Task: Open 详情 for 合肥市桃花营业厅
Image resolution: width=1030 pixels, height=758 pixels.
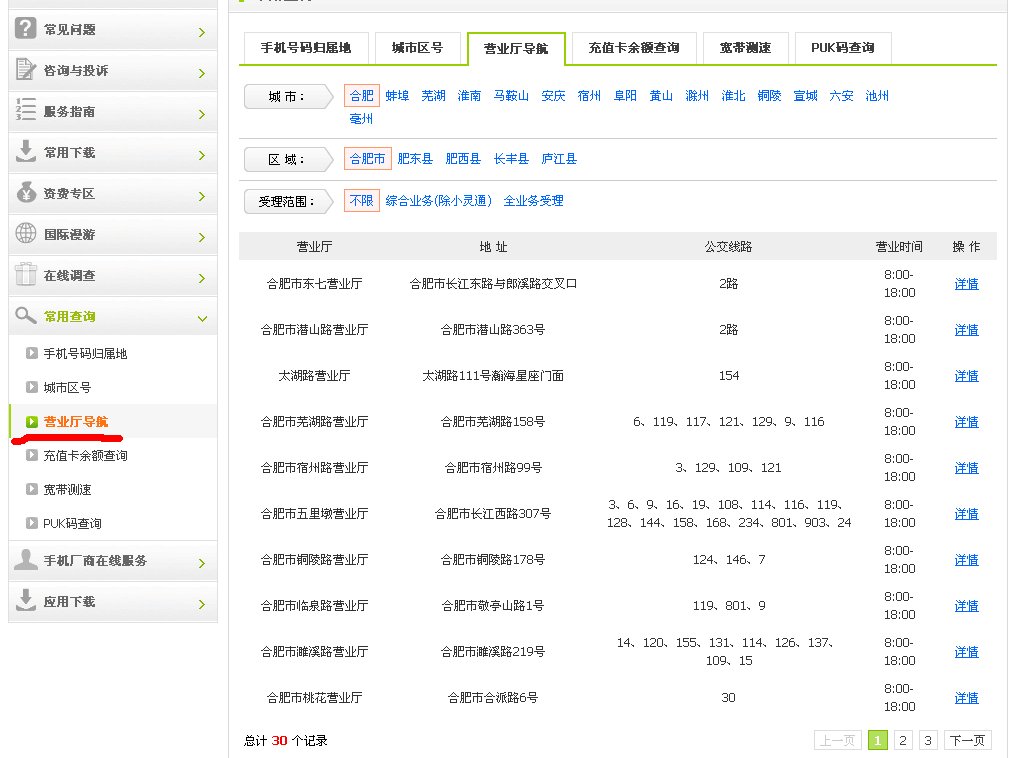Action: click(x=966, y=698)
